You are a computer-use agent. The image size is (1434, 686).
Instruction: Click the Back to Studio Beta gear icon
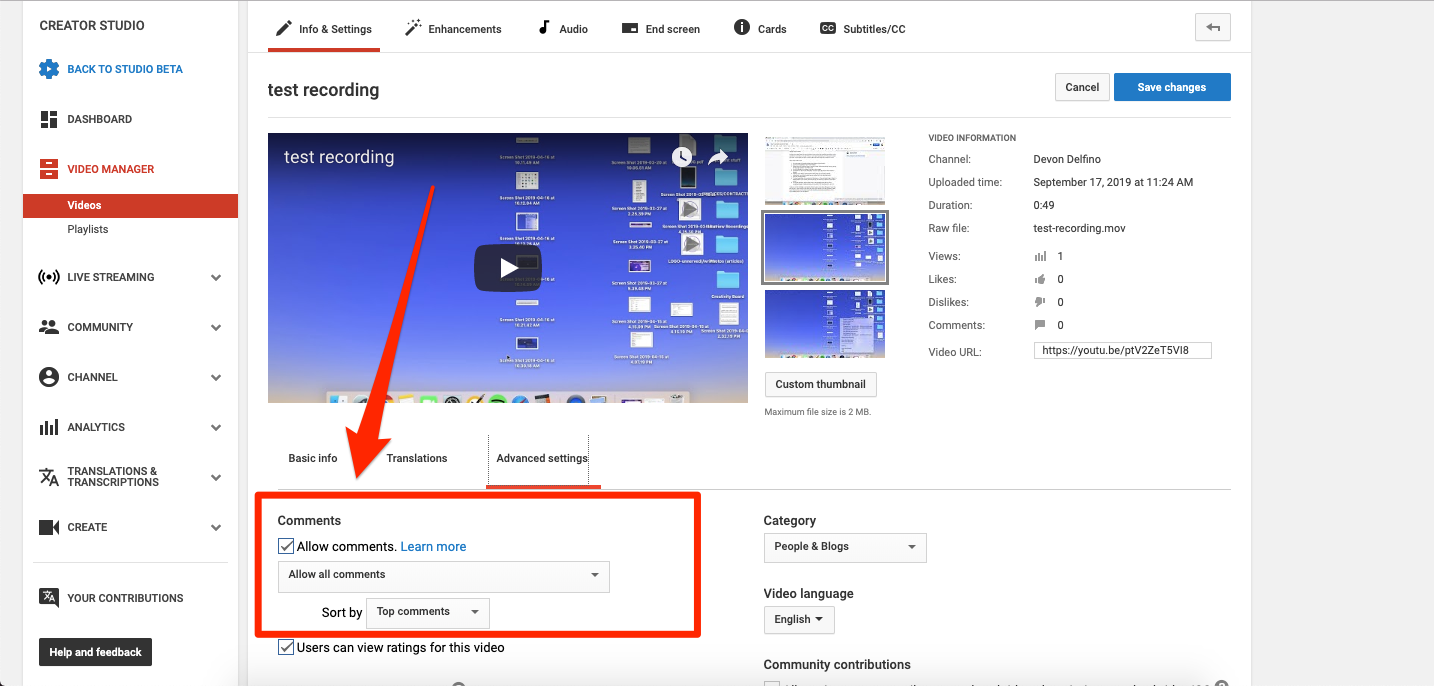(49, 69)
